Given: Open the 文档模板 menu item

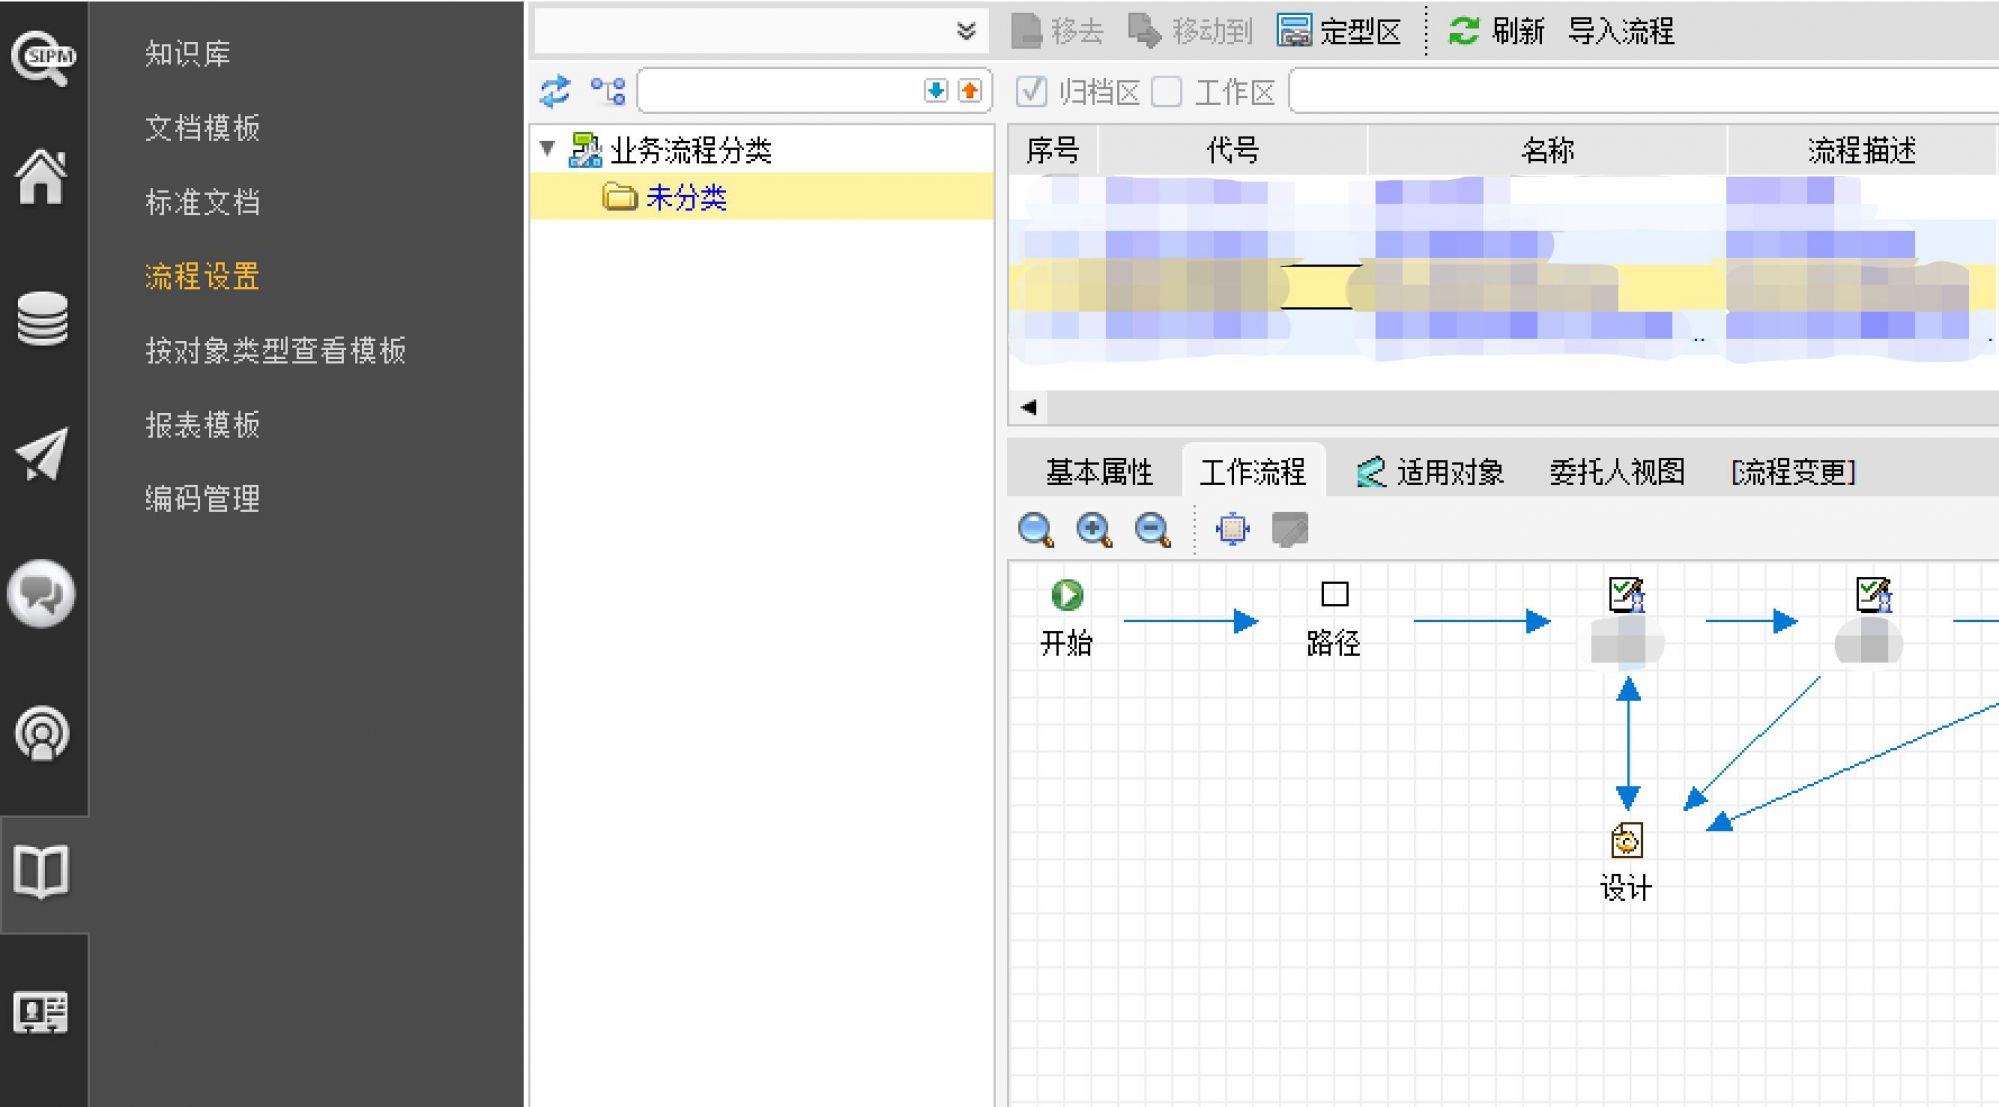Looking at the screenshot, I should (203, 127).
